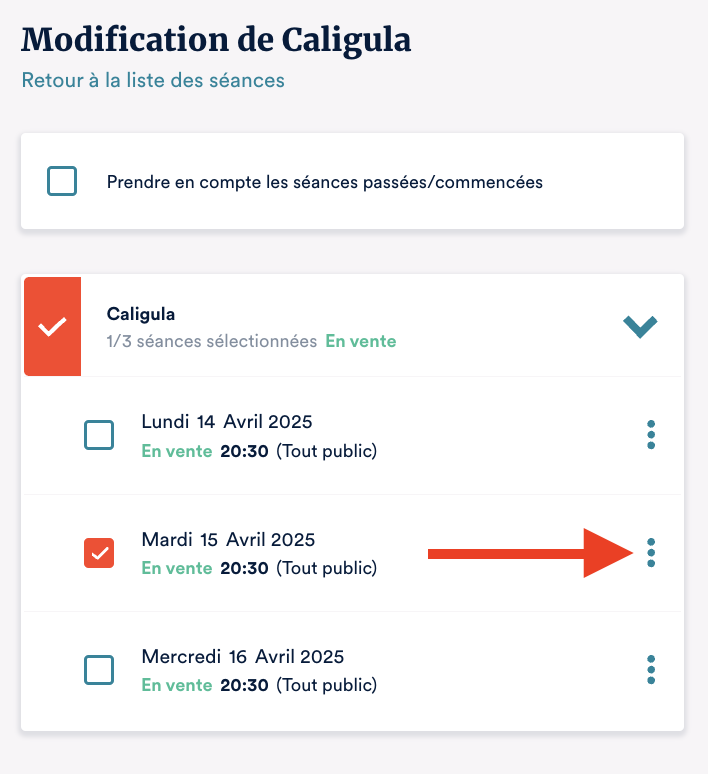Open the three-dot menu for Mardi 15 Avril
Screen dimensions: 708x774
click(651, 552)
